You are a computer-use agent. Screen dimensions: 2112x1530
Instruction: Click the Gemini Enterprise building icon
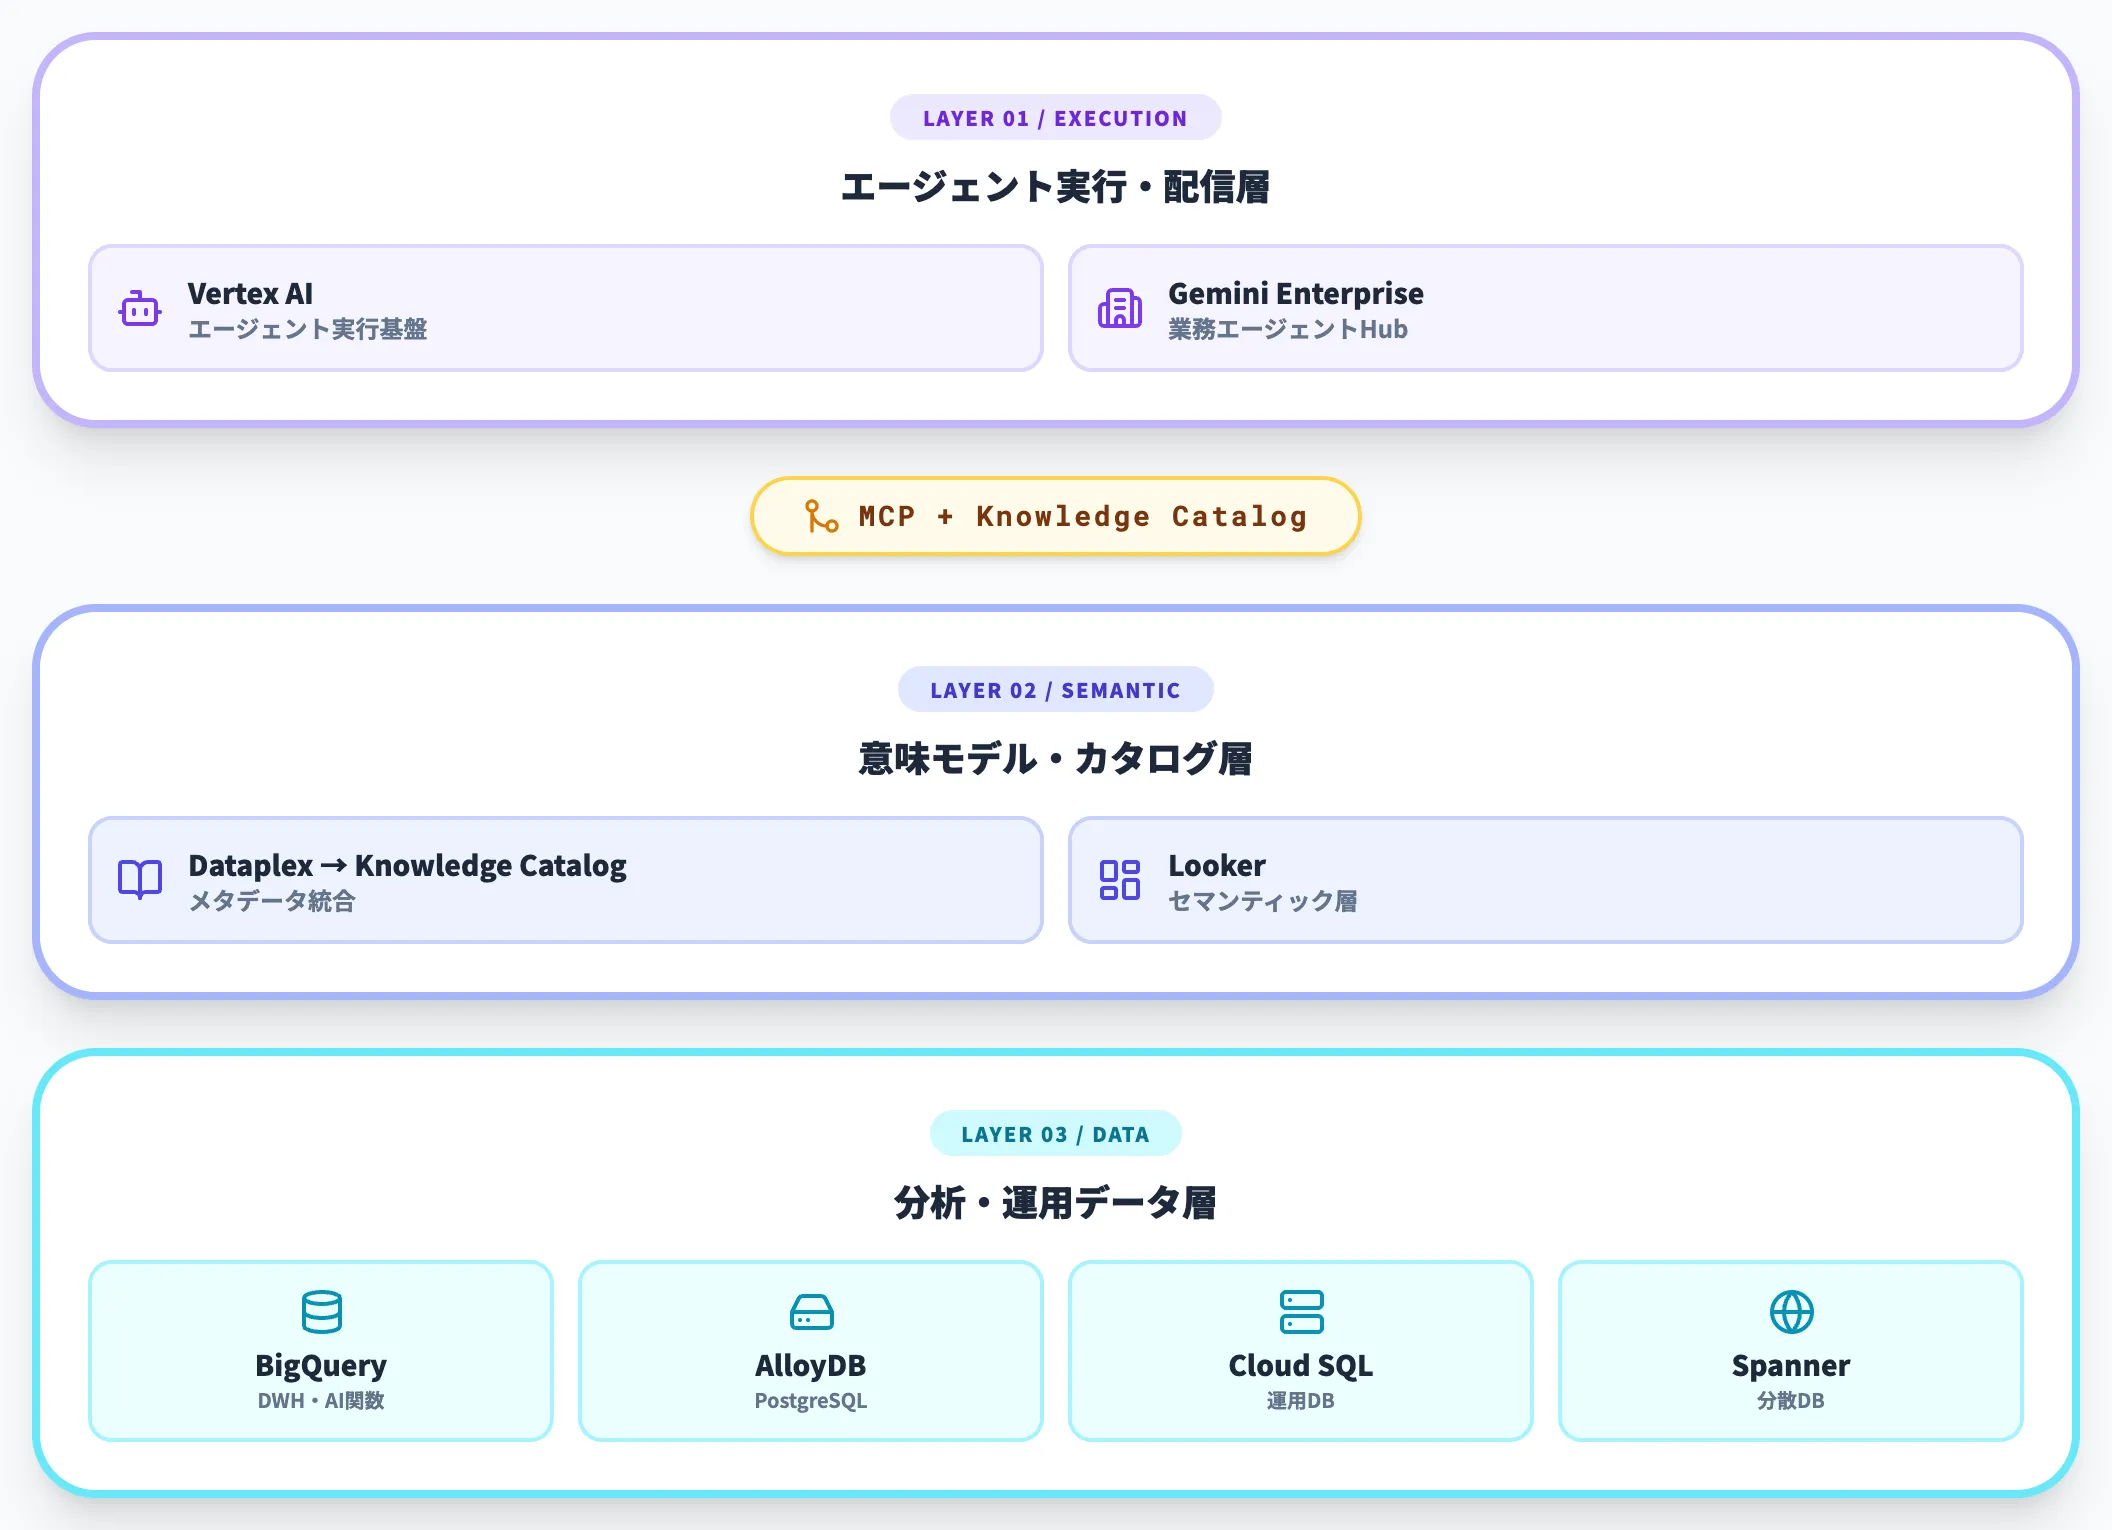coord(1120,309)
